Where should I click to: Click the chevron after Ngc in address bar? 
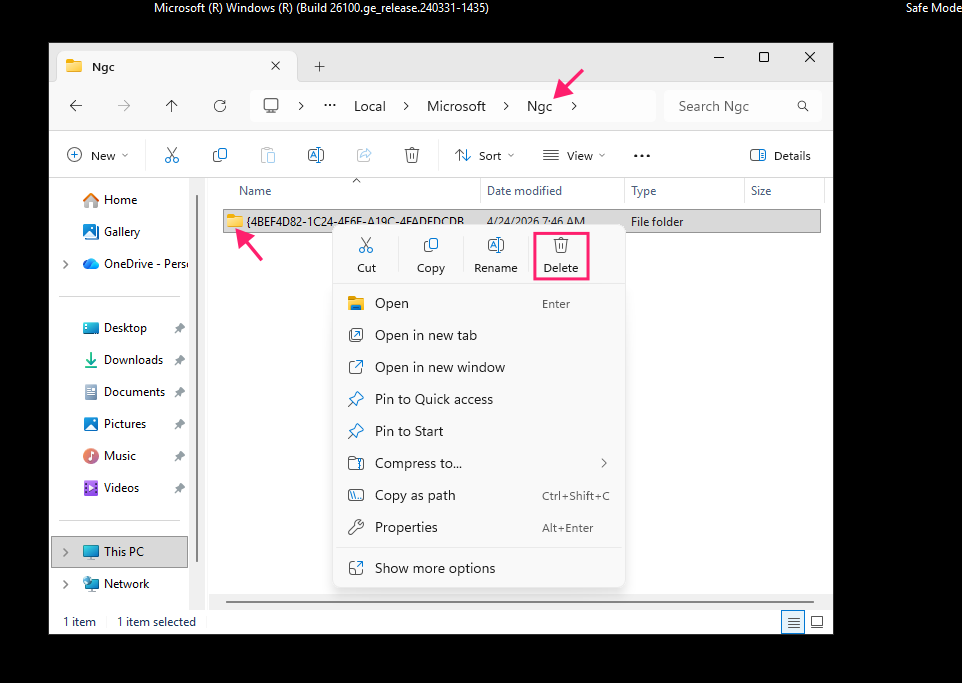click(574, 106)
